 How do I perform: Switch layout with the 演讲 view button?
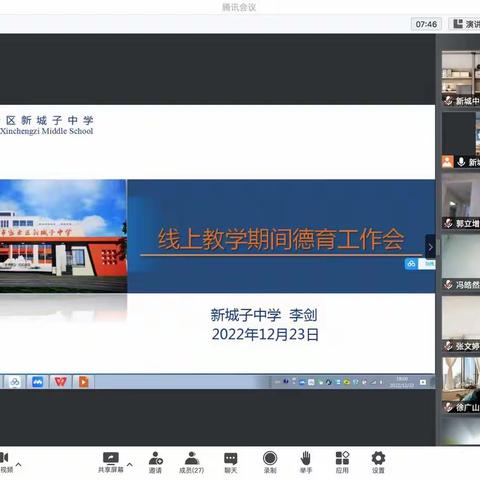click(x=466, y=24)
